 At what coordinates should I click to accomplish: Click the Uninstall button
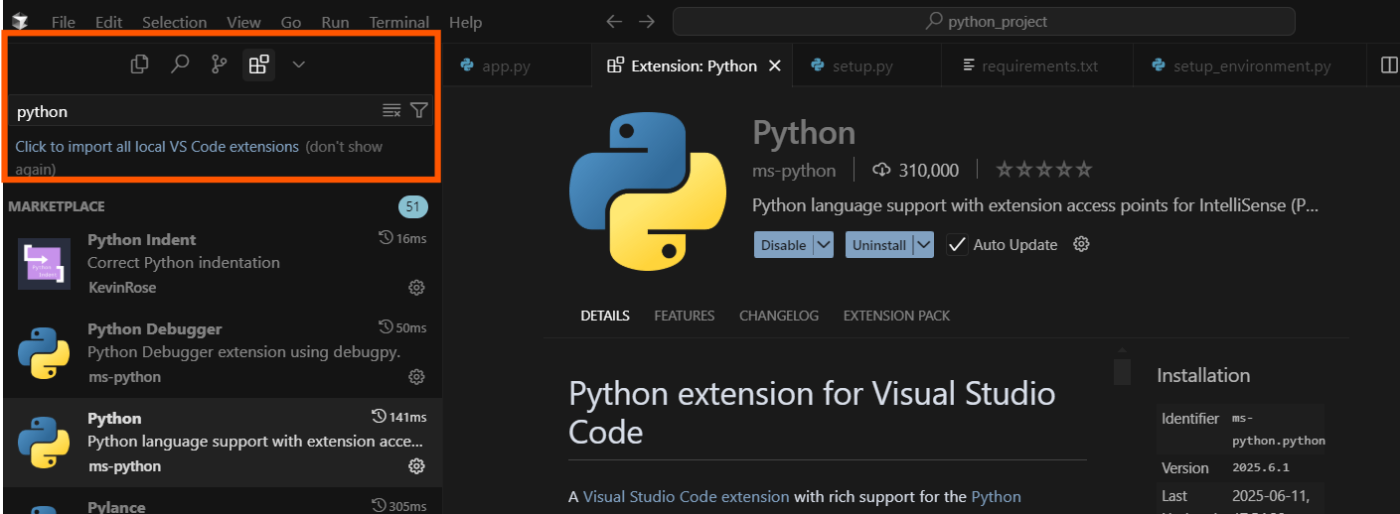point(879,245)
